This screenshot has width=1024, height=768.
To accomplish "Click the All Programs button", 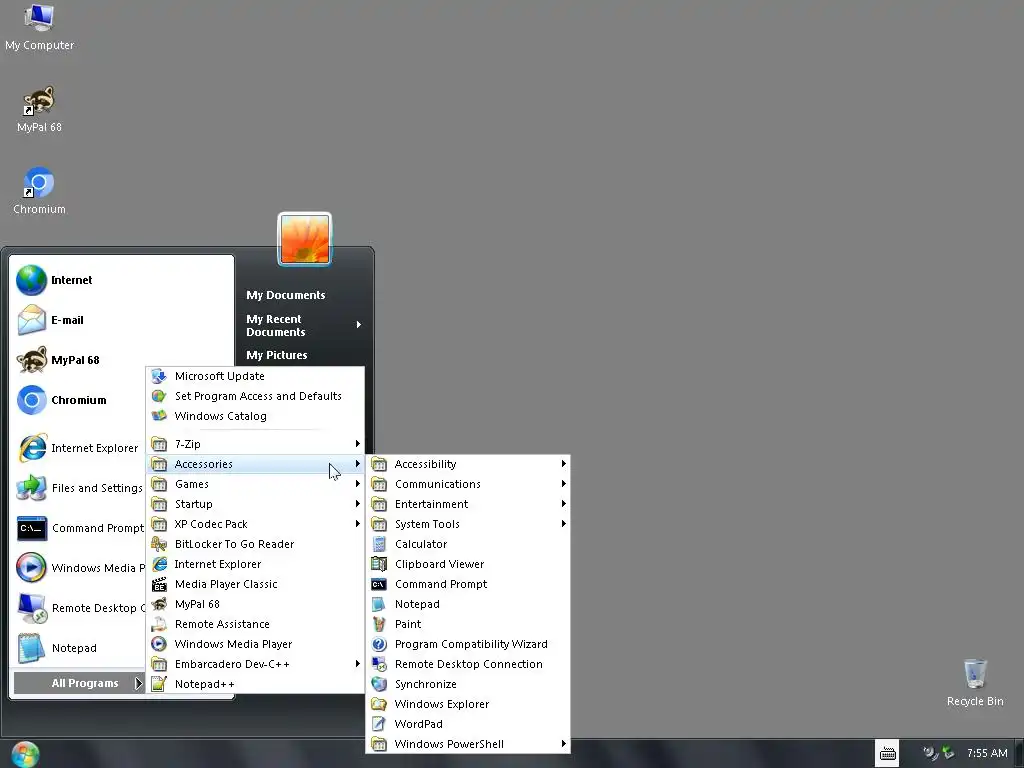I will coord(78,683).
